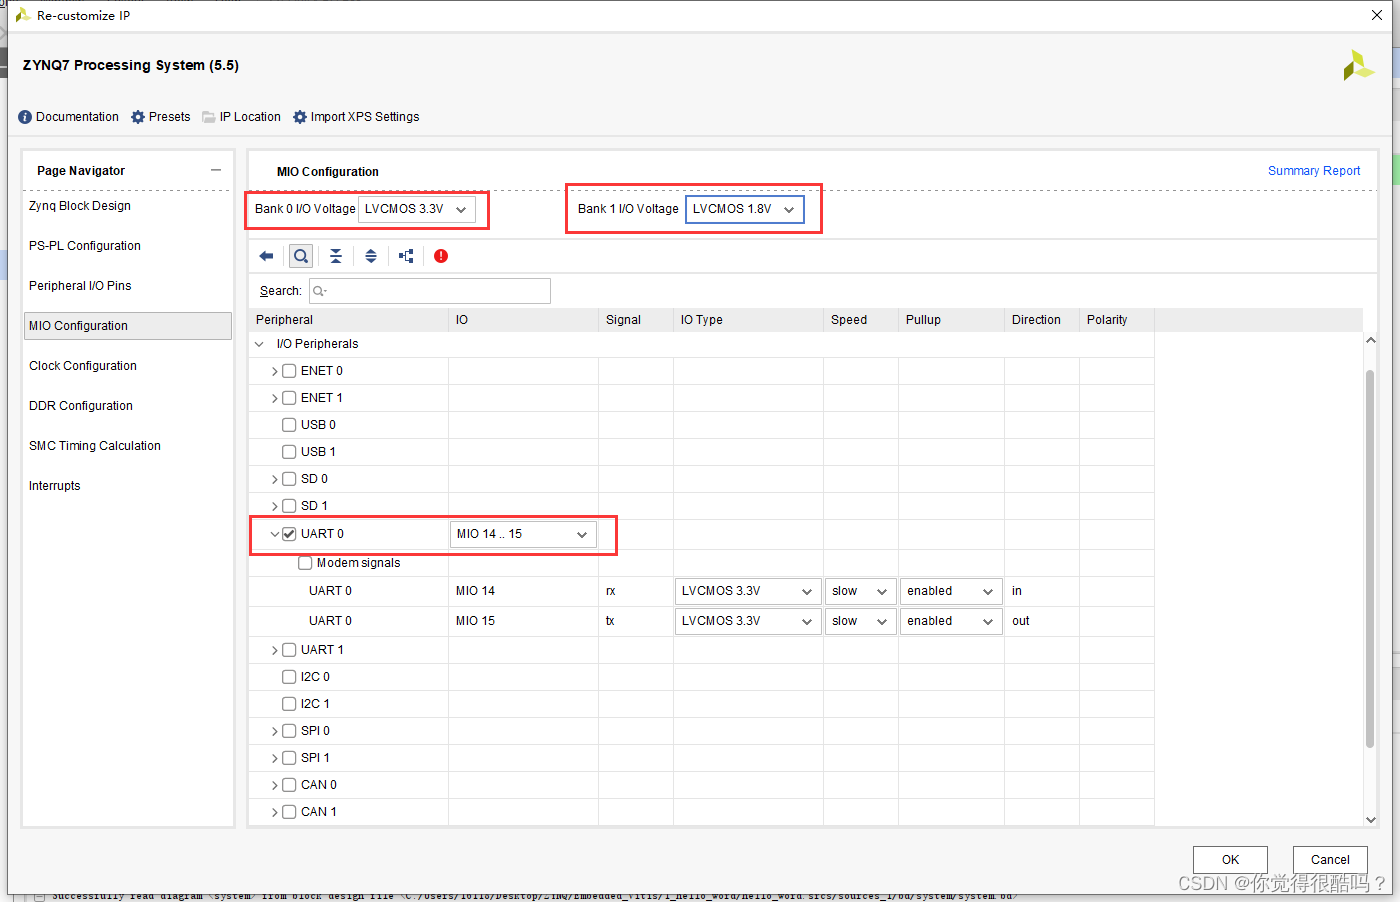Go to Zynq Block Design page
The width and height of the screenshot is (1400, 902).
click(80, 206)
